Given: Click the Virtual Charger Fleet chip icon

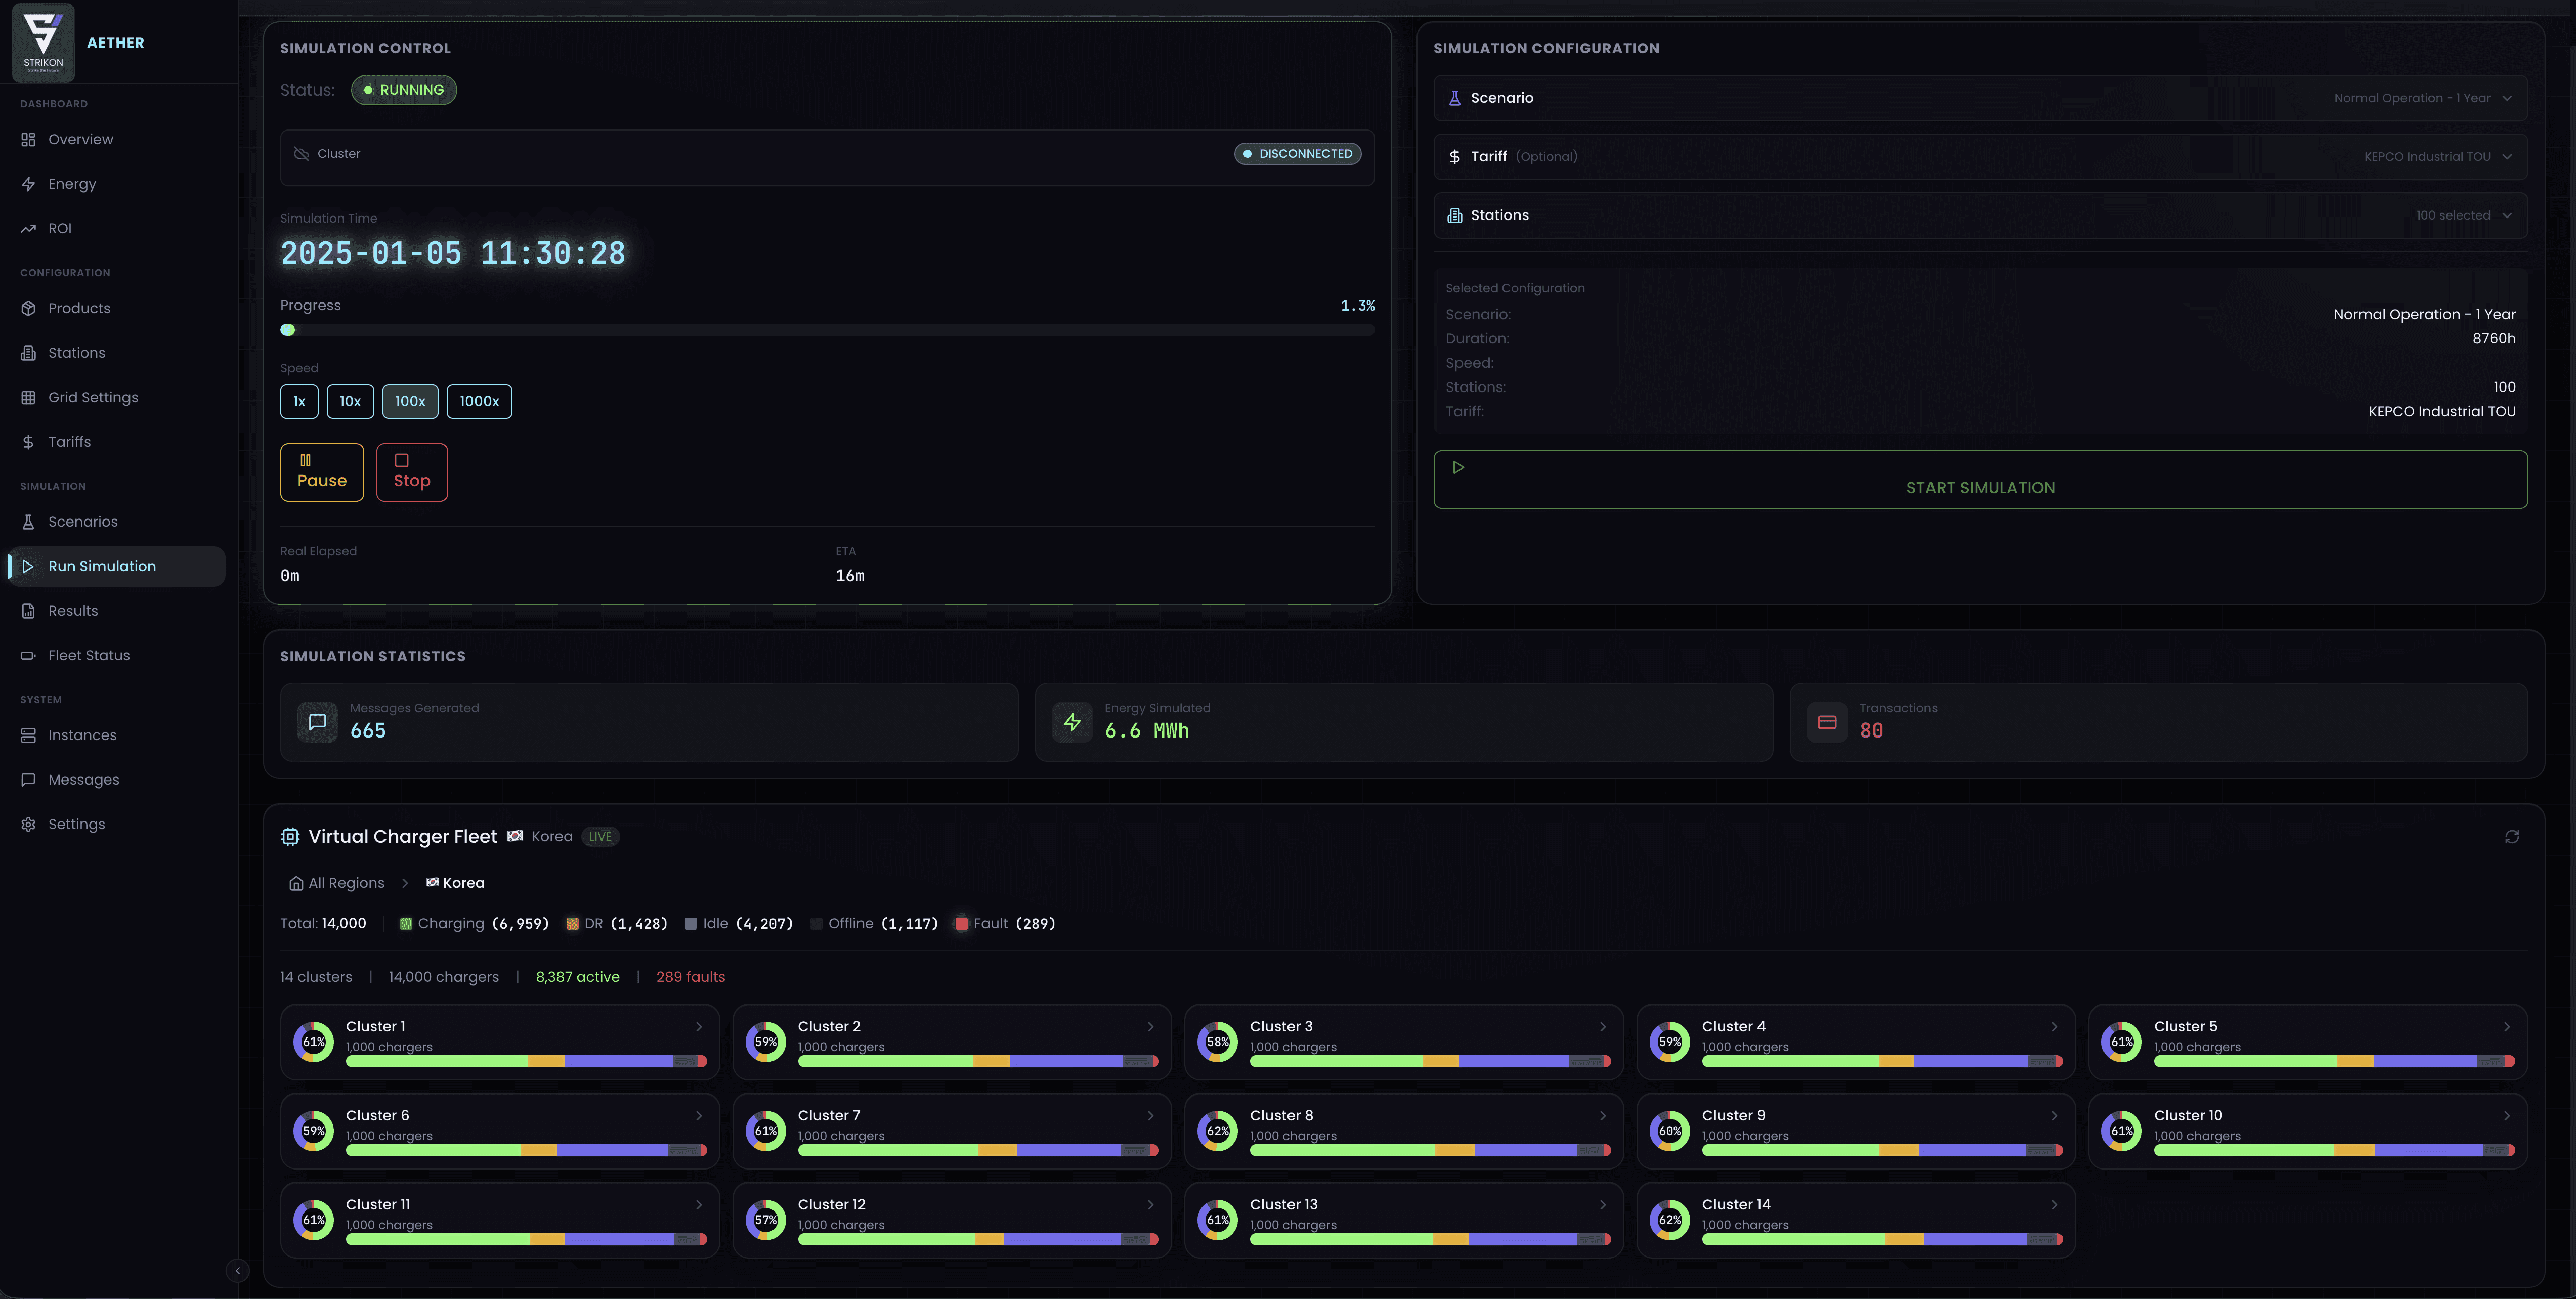Looking at the screenshot, I should click(290, 837).
